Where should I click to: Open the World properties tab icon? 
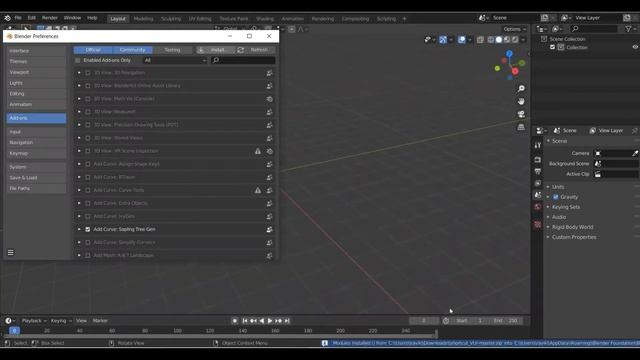(538, 207)
